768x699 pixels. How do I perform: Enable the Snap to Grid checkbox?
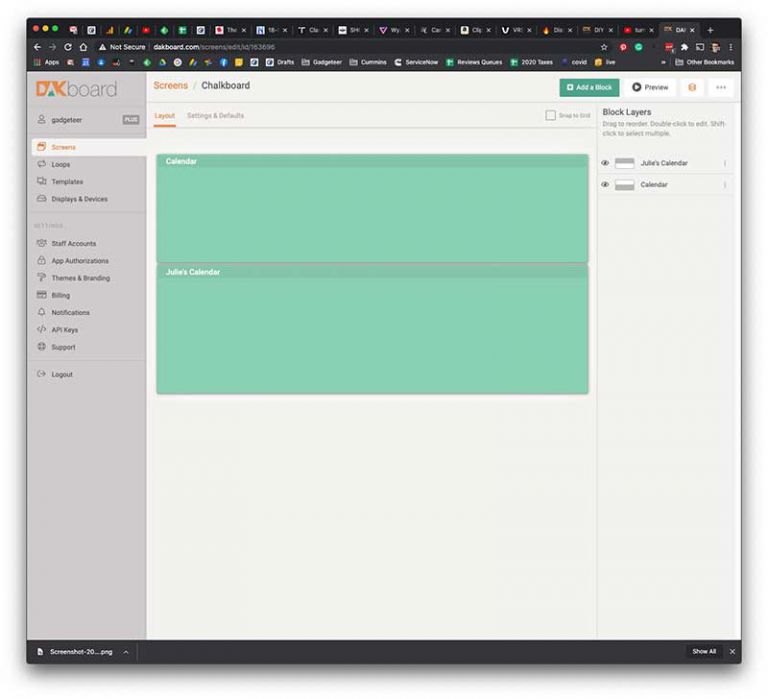(x=551, y=116)
